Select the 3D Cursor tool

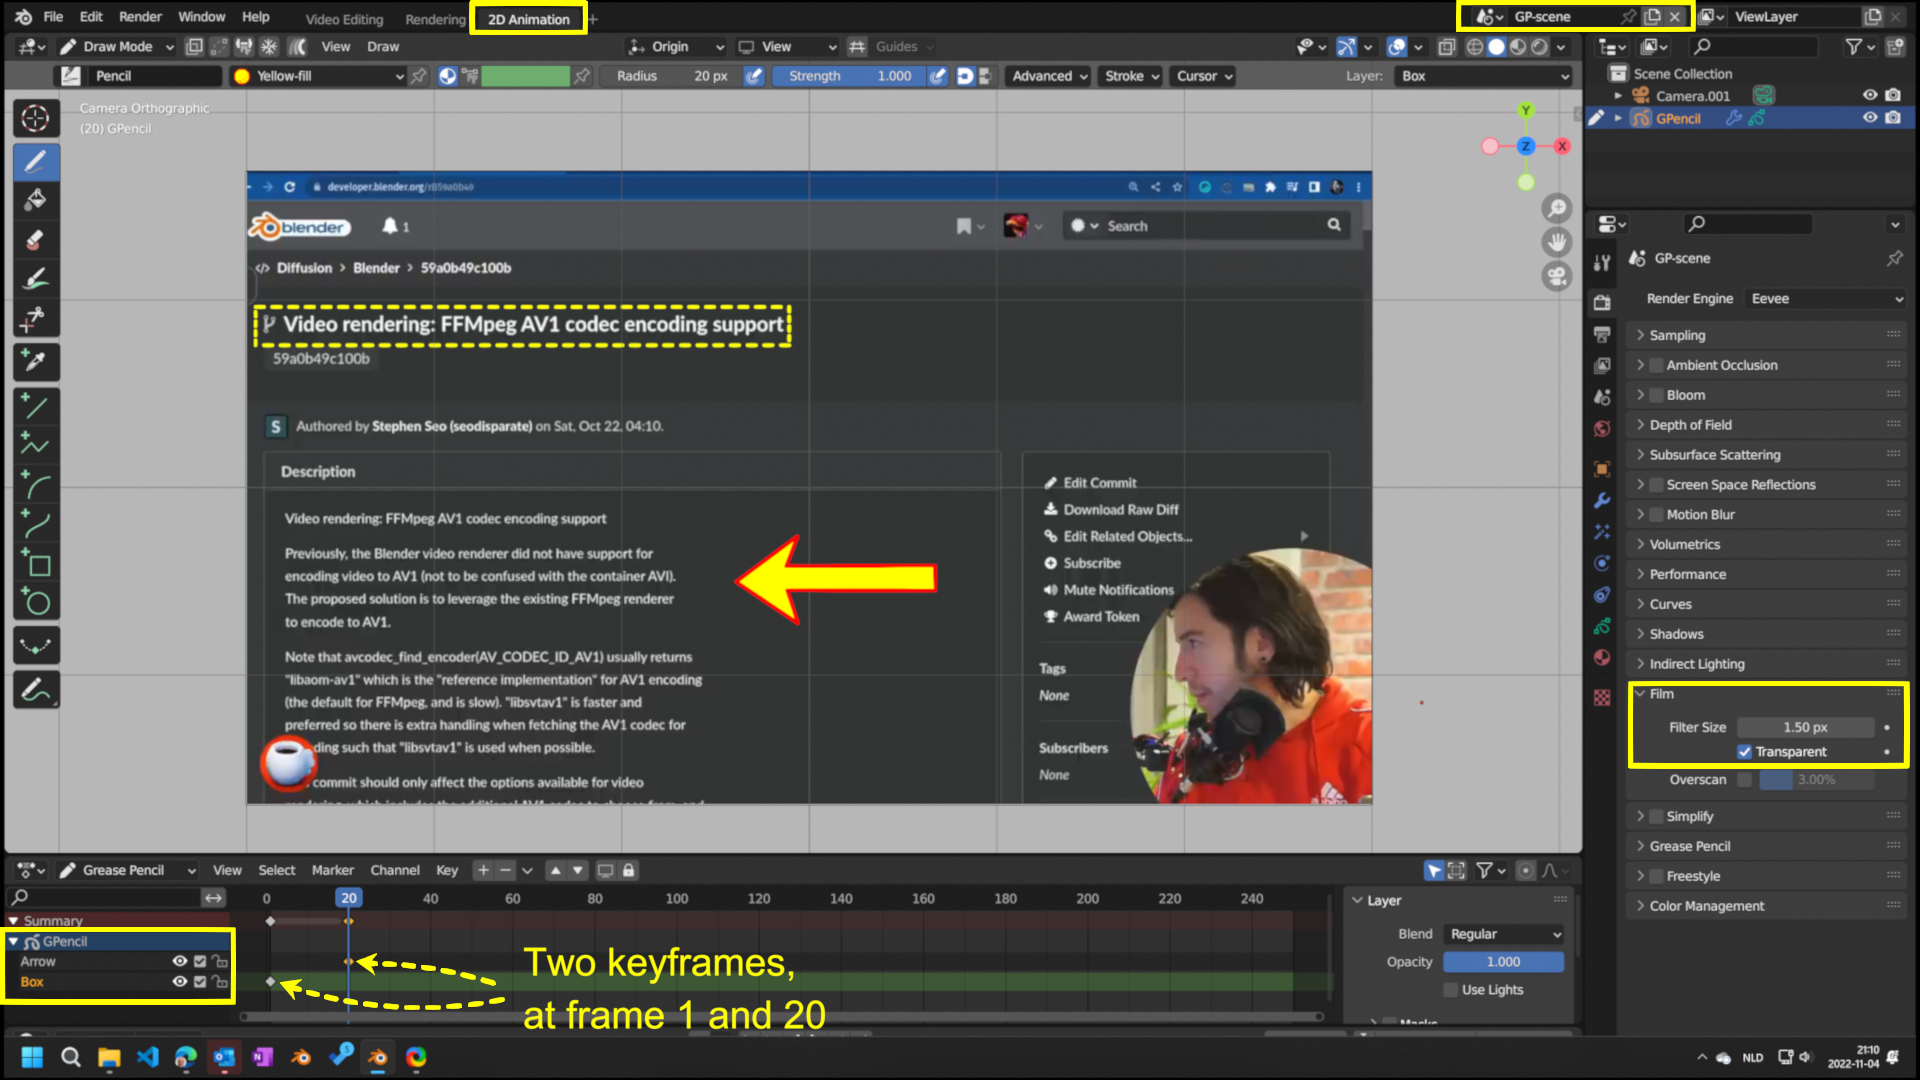pyautogui.click(x=36, y=118)
